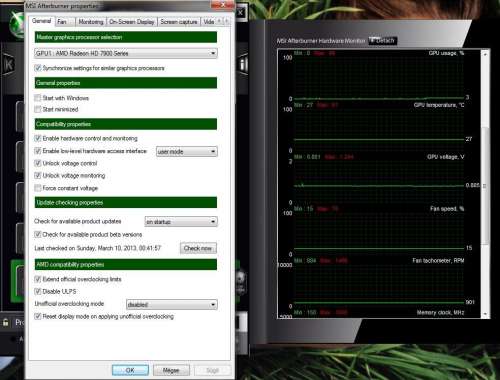Toggle Unlock voltage control checkbox

point(38,163)
